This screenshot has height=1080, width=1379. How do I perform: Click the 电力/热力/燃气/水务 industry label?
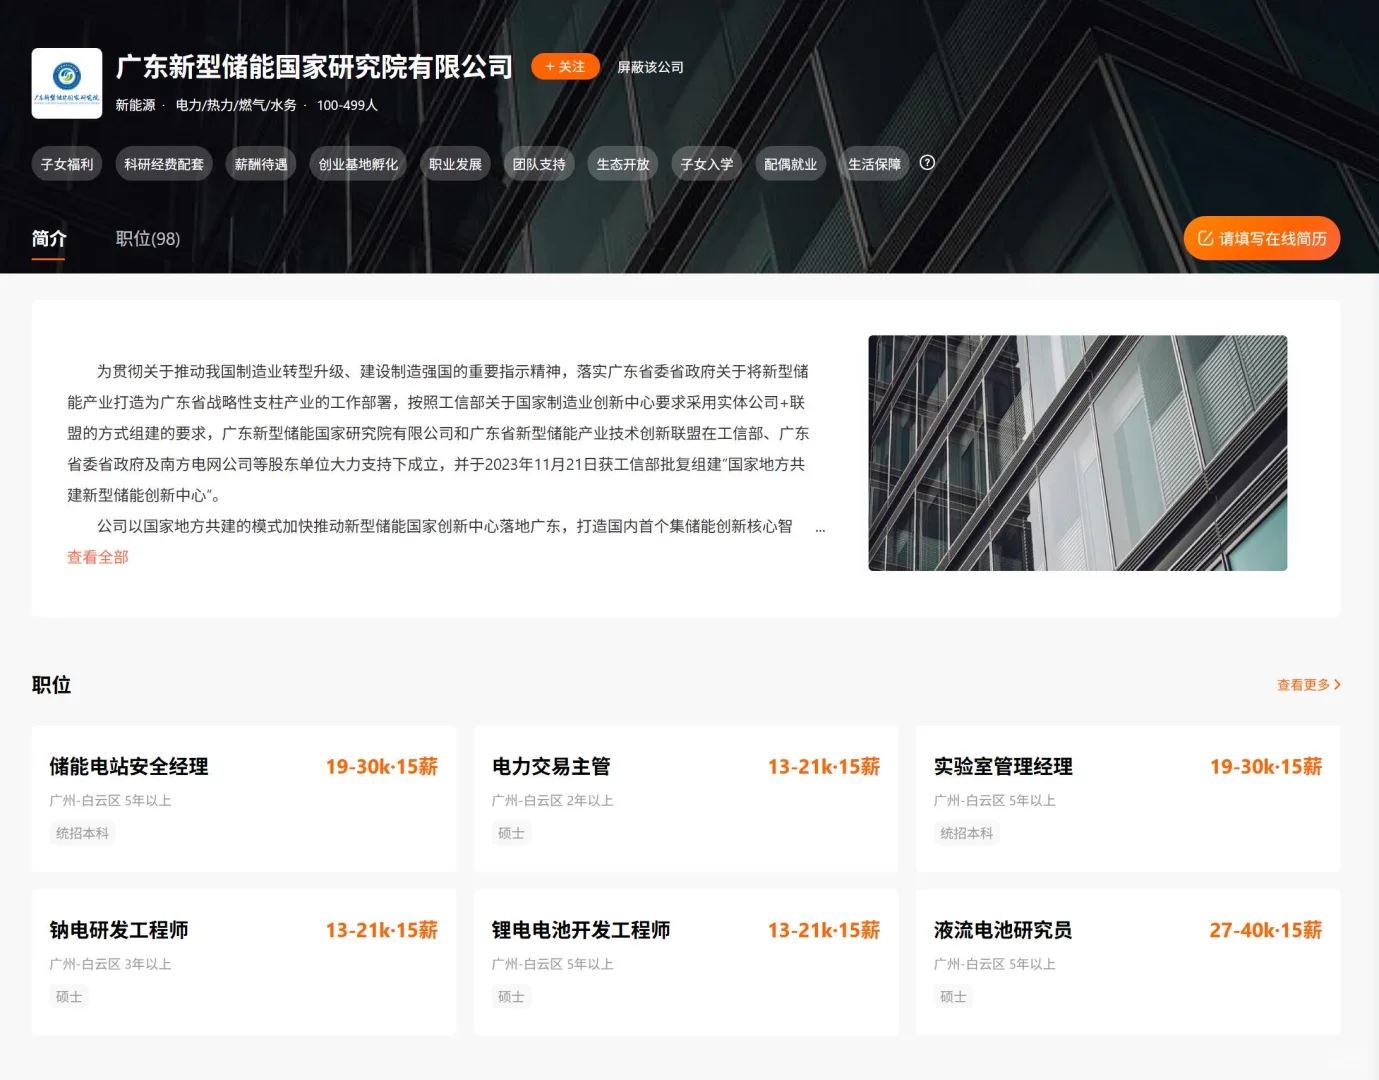pyautogui.click(x=236, y=105)
